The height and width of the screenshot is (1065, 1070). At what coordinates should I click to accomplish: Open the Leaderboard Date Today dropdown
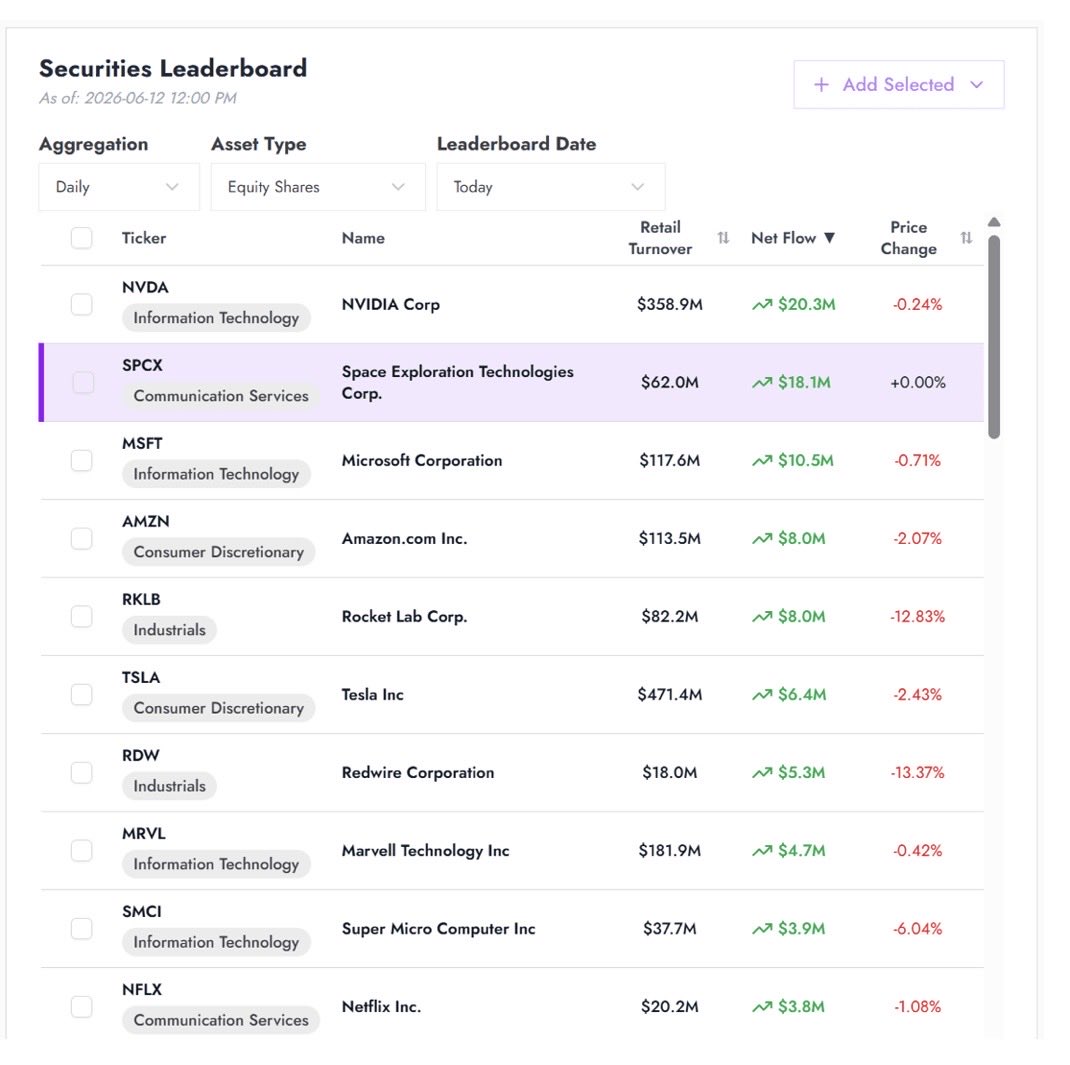(550, 187)
